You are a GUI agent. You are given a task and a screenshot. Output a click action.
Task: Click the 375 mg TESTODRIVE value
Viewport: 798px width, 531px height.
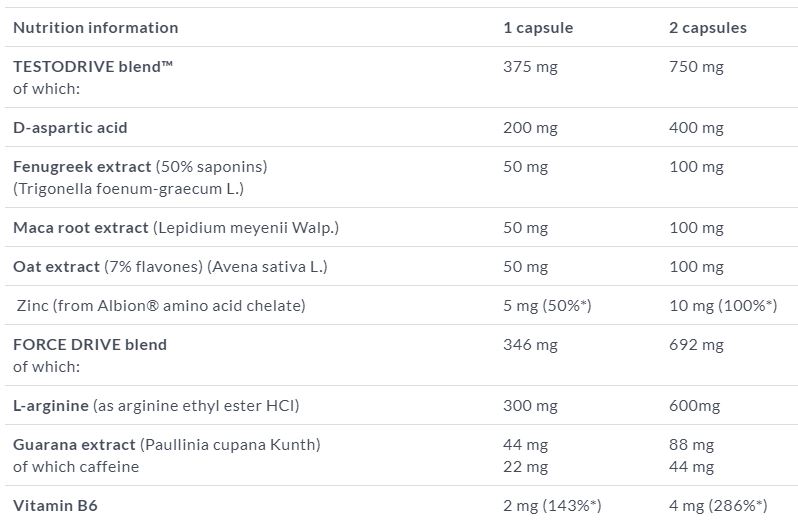tap(530, 67)
